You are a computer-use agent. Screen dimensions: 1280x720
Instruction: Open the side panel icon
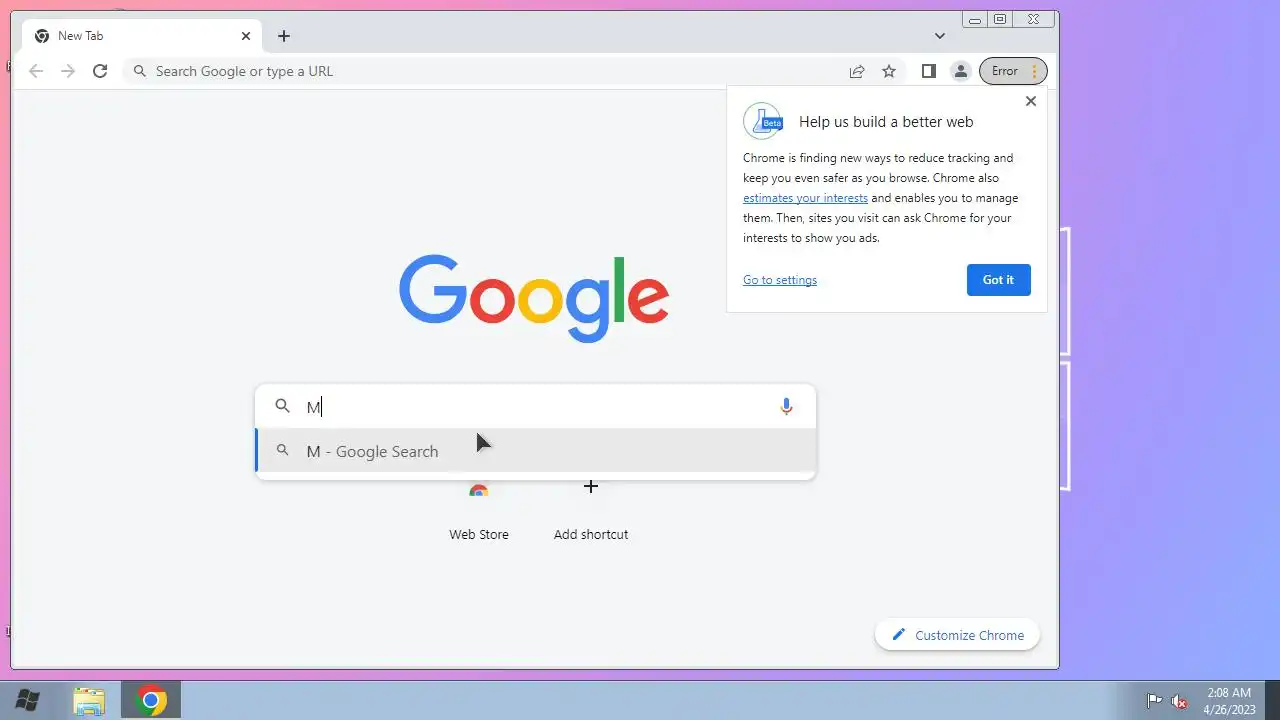(928, 71)
